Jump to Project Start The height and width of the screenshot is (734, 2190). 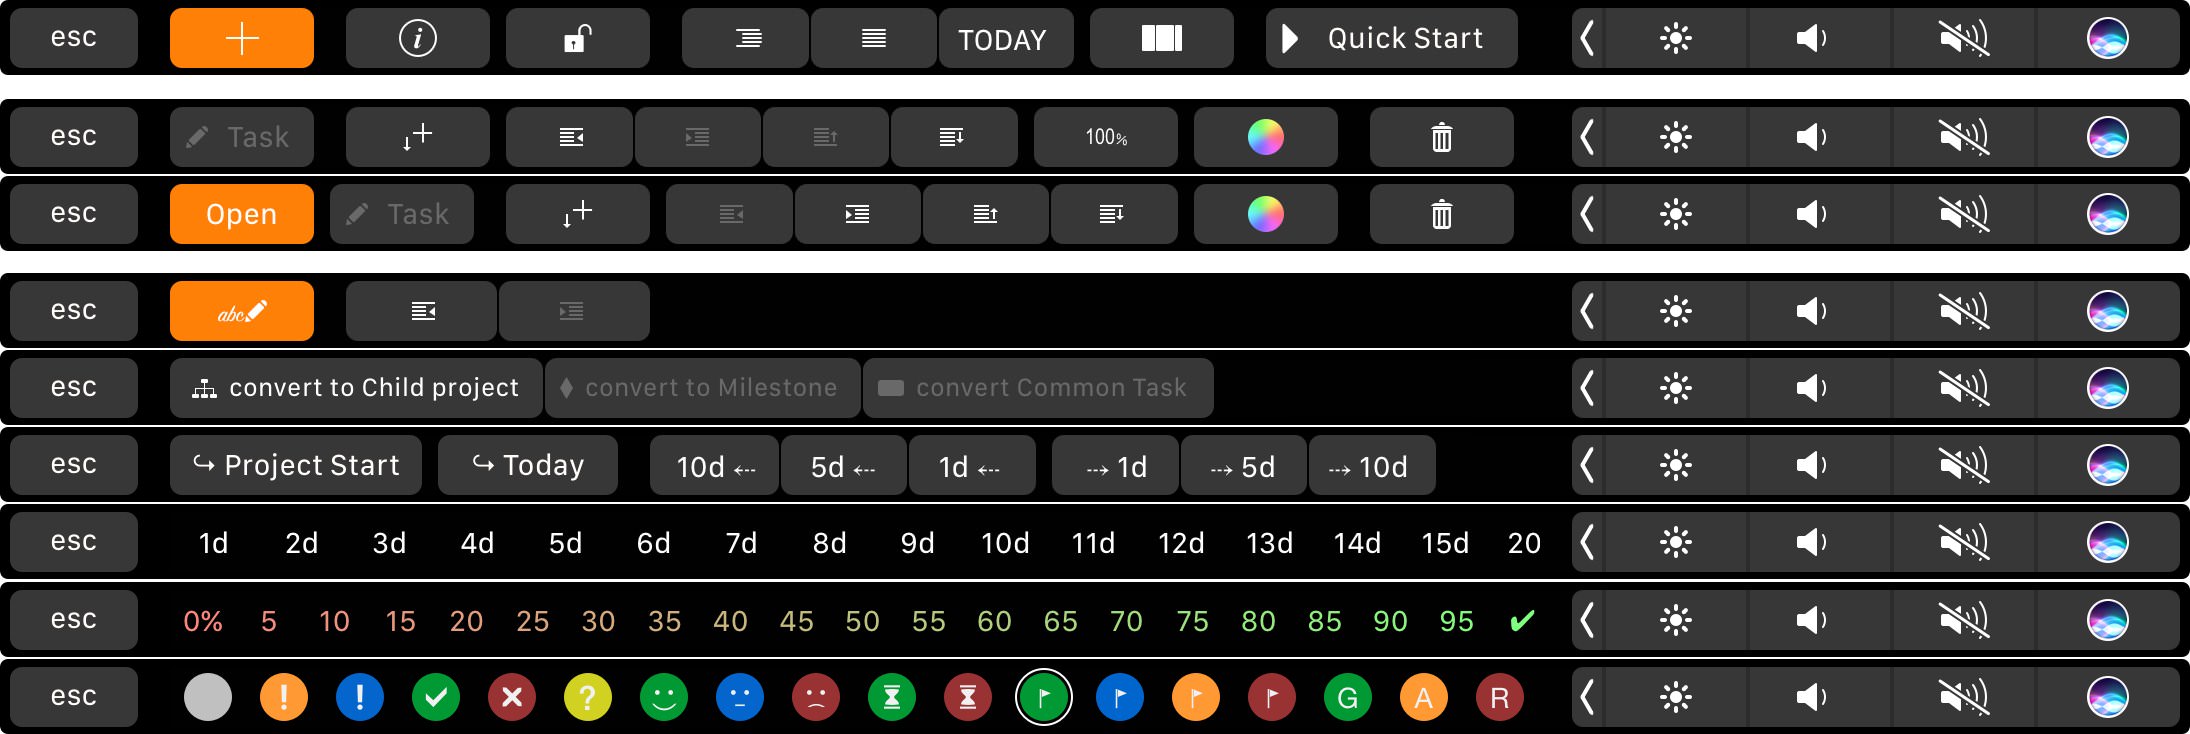(x=296, y=465)
